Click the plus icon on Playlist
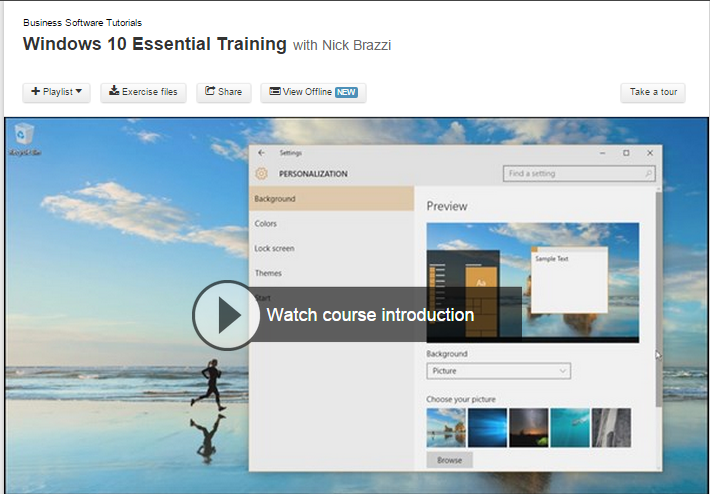Viewport: 710px width, 494px height. click(35, 91)
